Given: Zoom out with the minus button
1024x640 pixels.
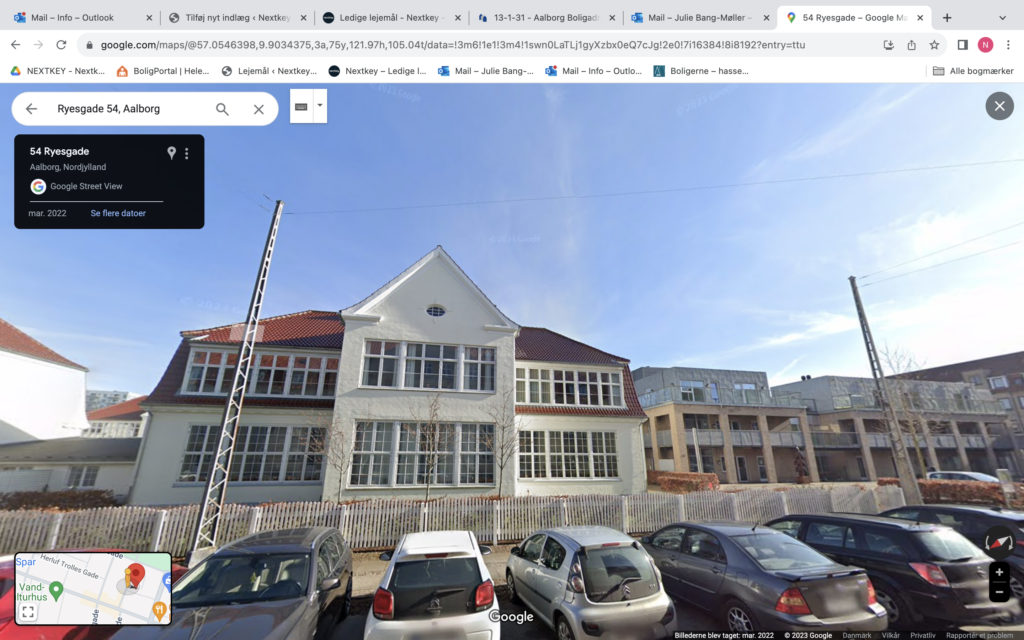Looking at the screenshot, I should tap(999, 592).
